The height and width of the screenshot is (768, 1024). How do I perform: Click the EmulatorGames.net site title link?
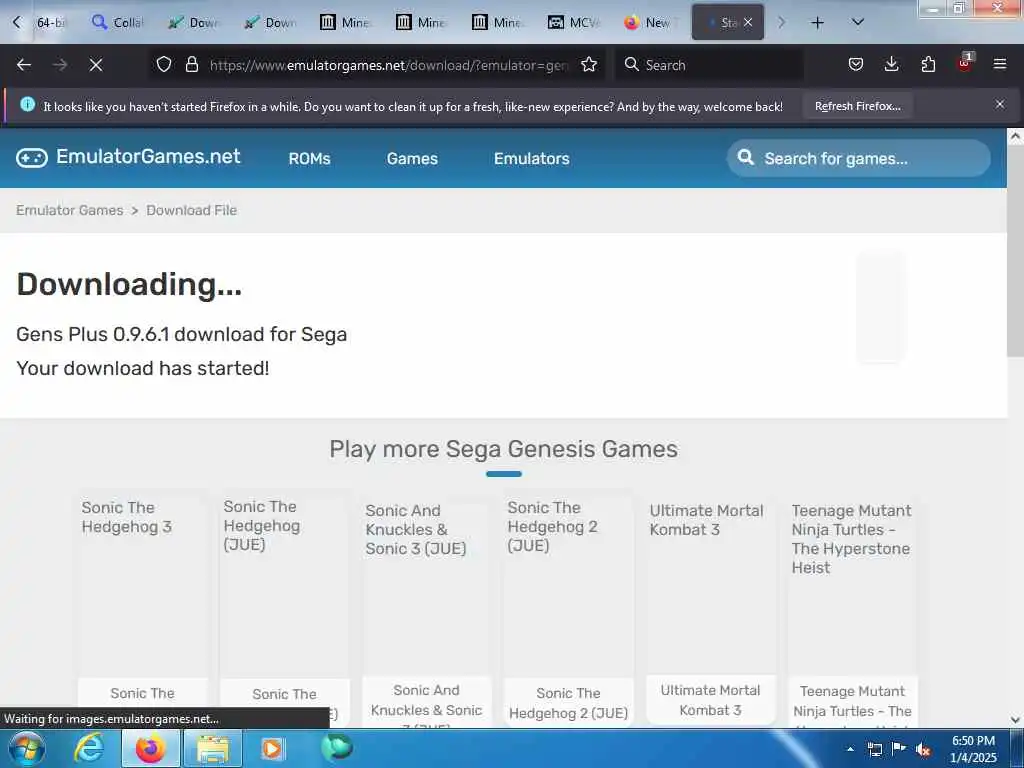(x=148, y=157)
